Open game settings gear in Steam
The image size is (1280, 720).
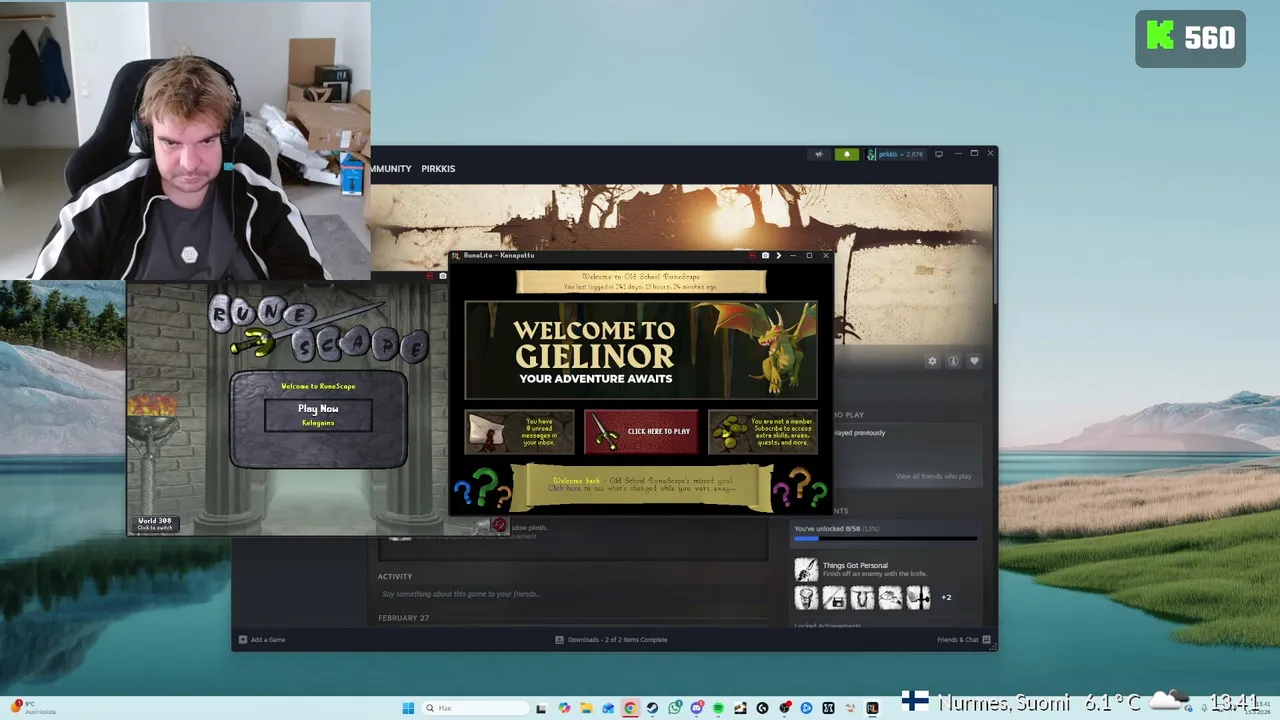(932, 361)
